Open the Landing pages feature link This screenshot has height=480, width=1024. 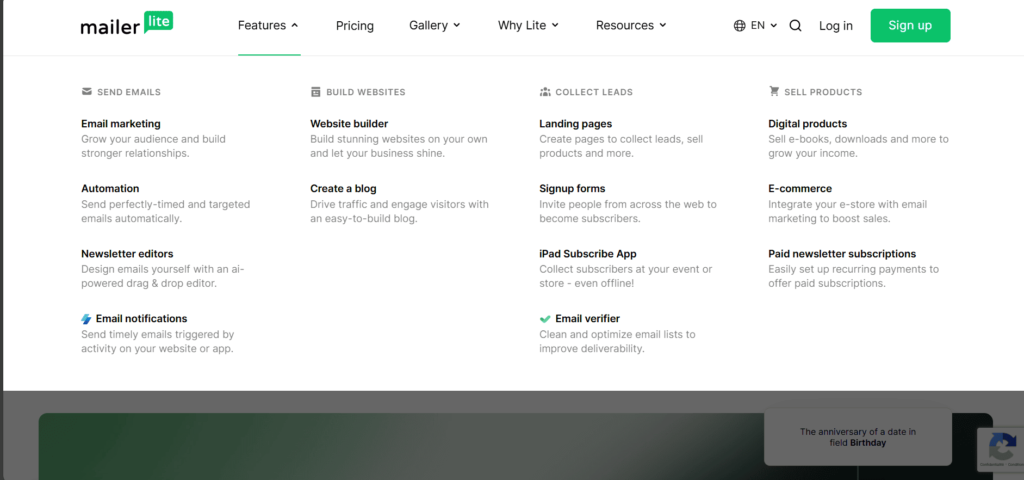point(575,124)
